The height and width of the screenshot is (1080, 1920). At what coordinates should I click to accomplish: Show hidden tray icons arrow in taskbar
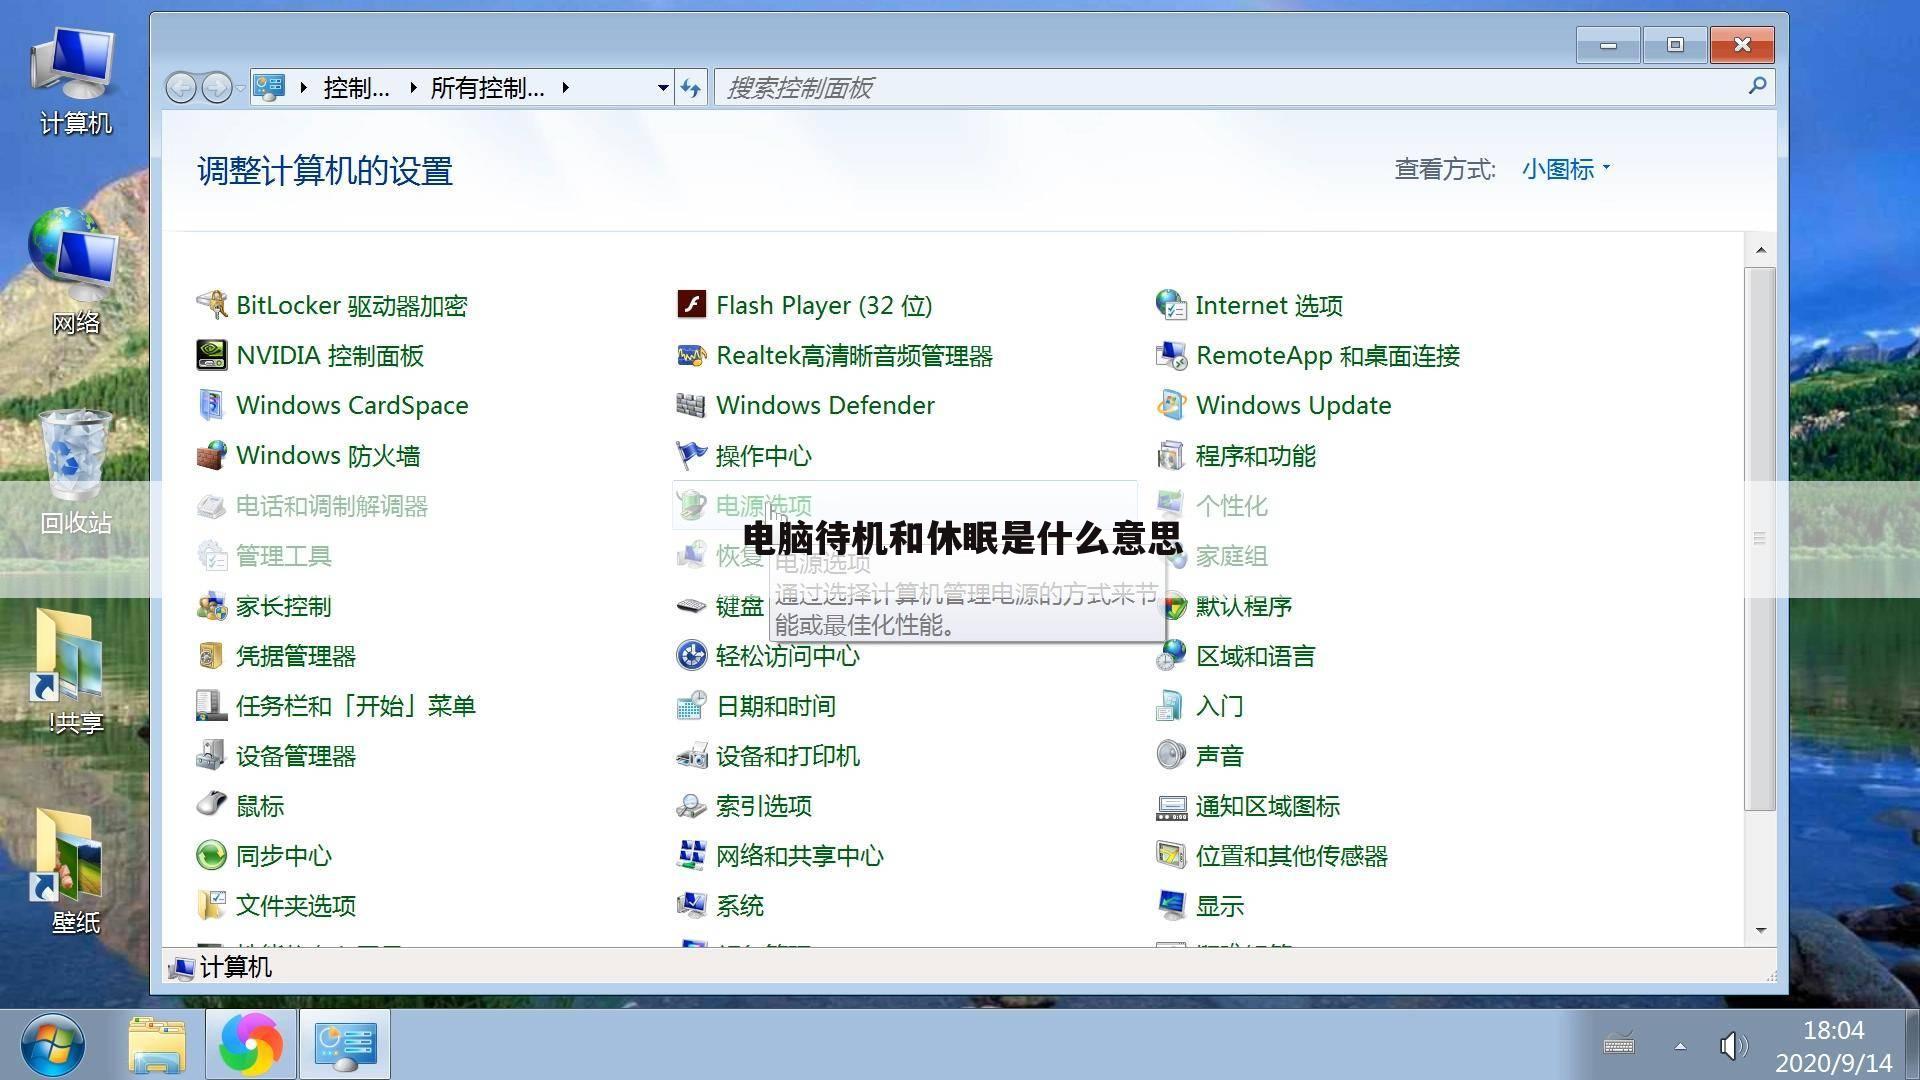click(x=1680, y=1046)
